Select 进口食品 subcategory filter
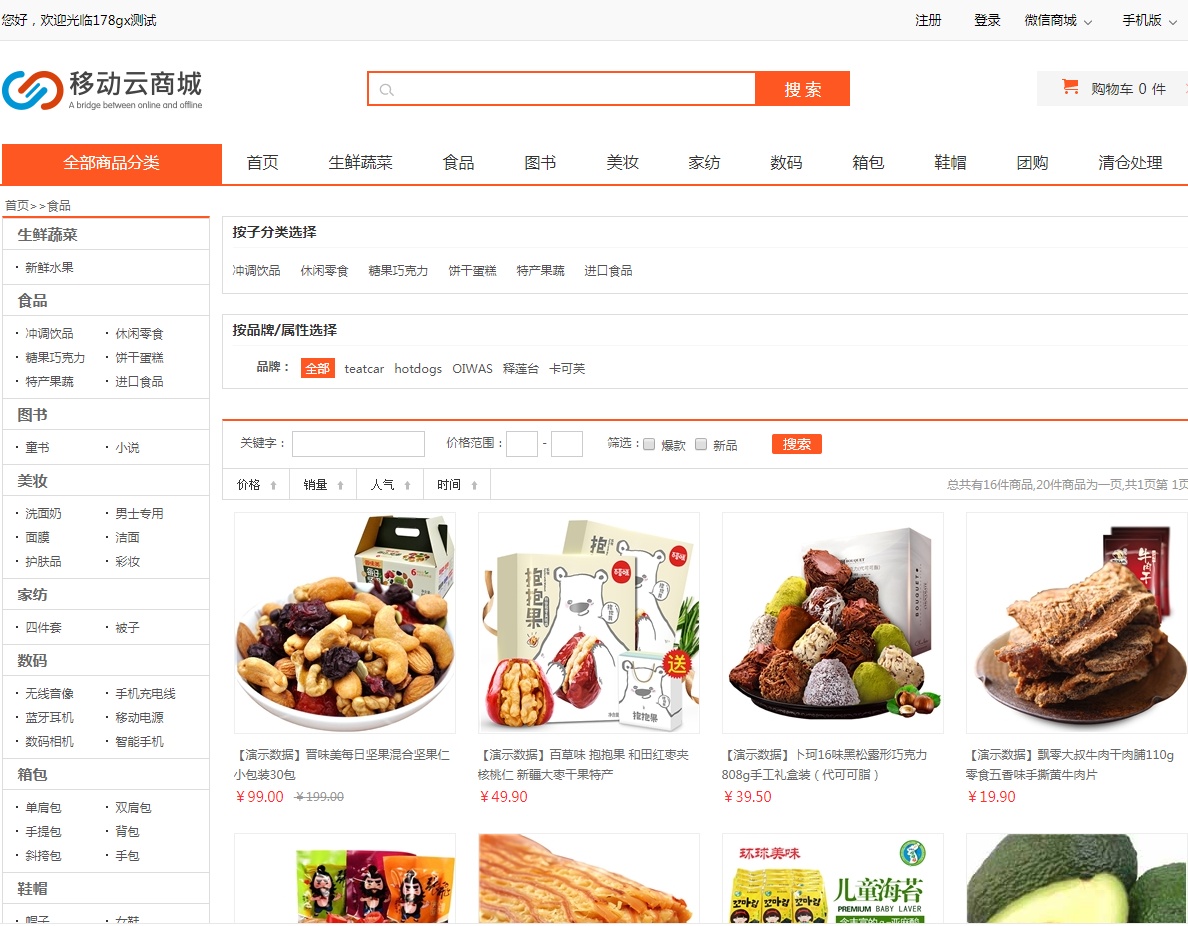This screenshot has height=926, width=1188. tap(608, 271)
